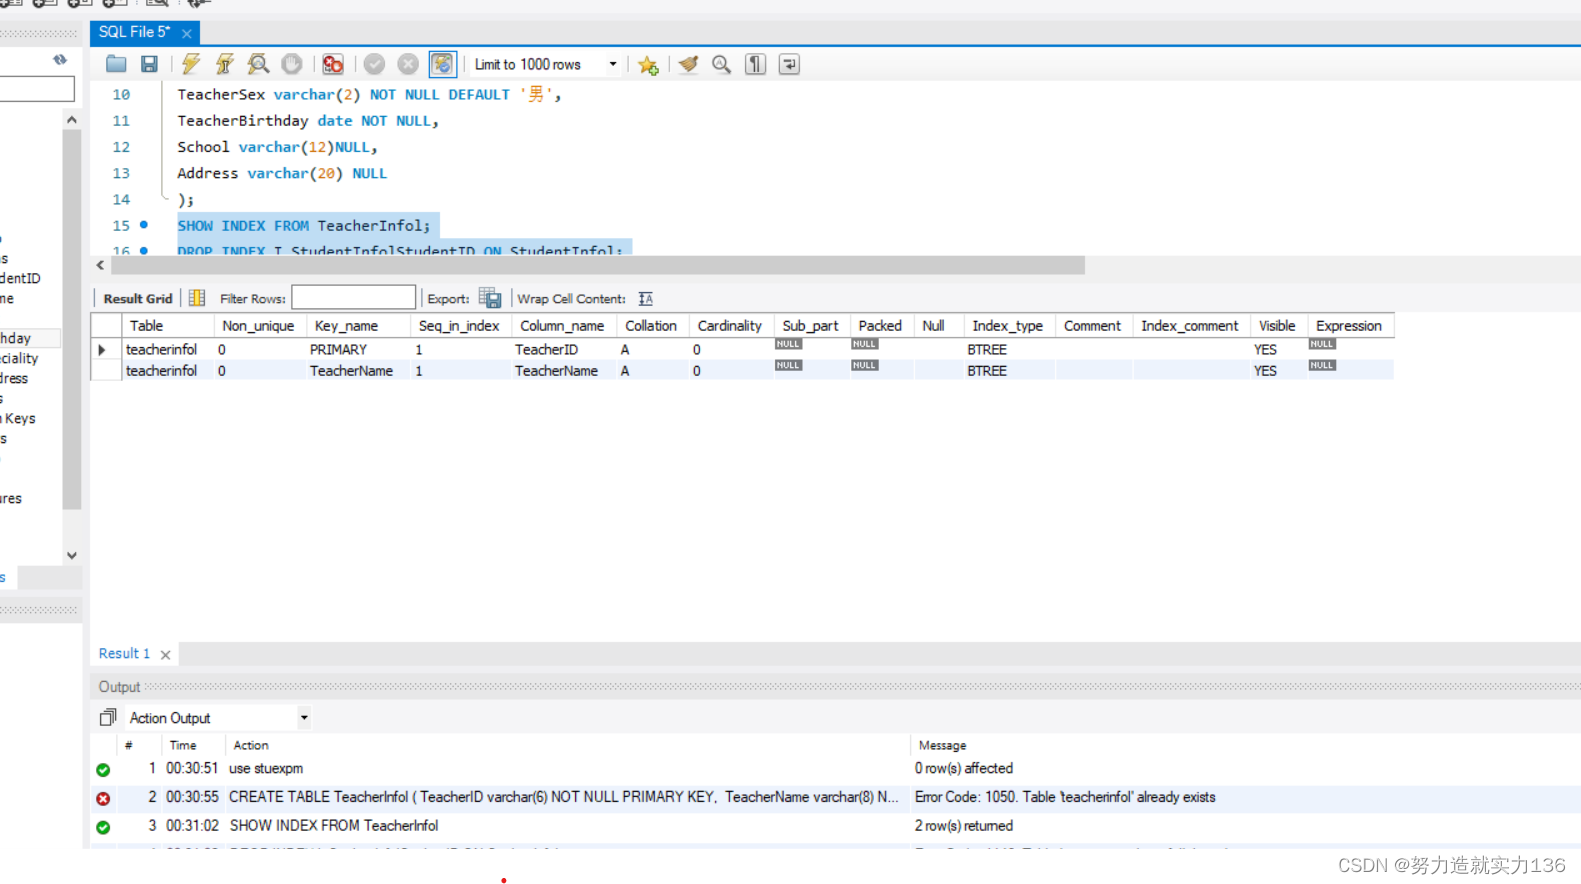This screenshot has height=884, width=1581.
Task: Save the SQL script with disk icon
Action: point(149,64)
